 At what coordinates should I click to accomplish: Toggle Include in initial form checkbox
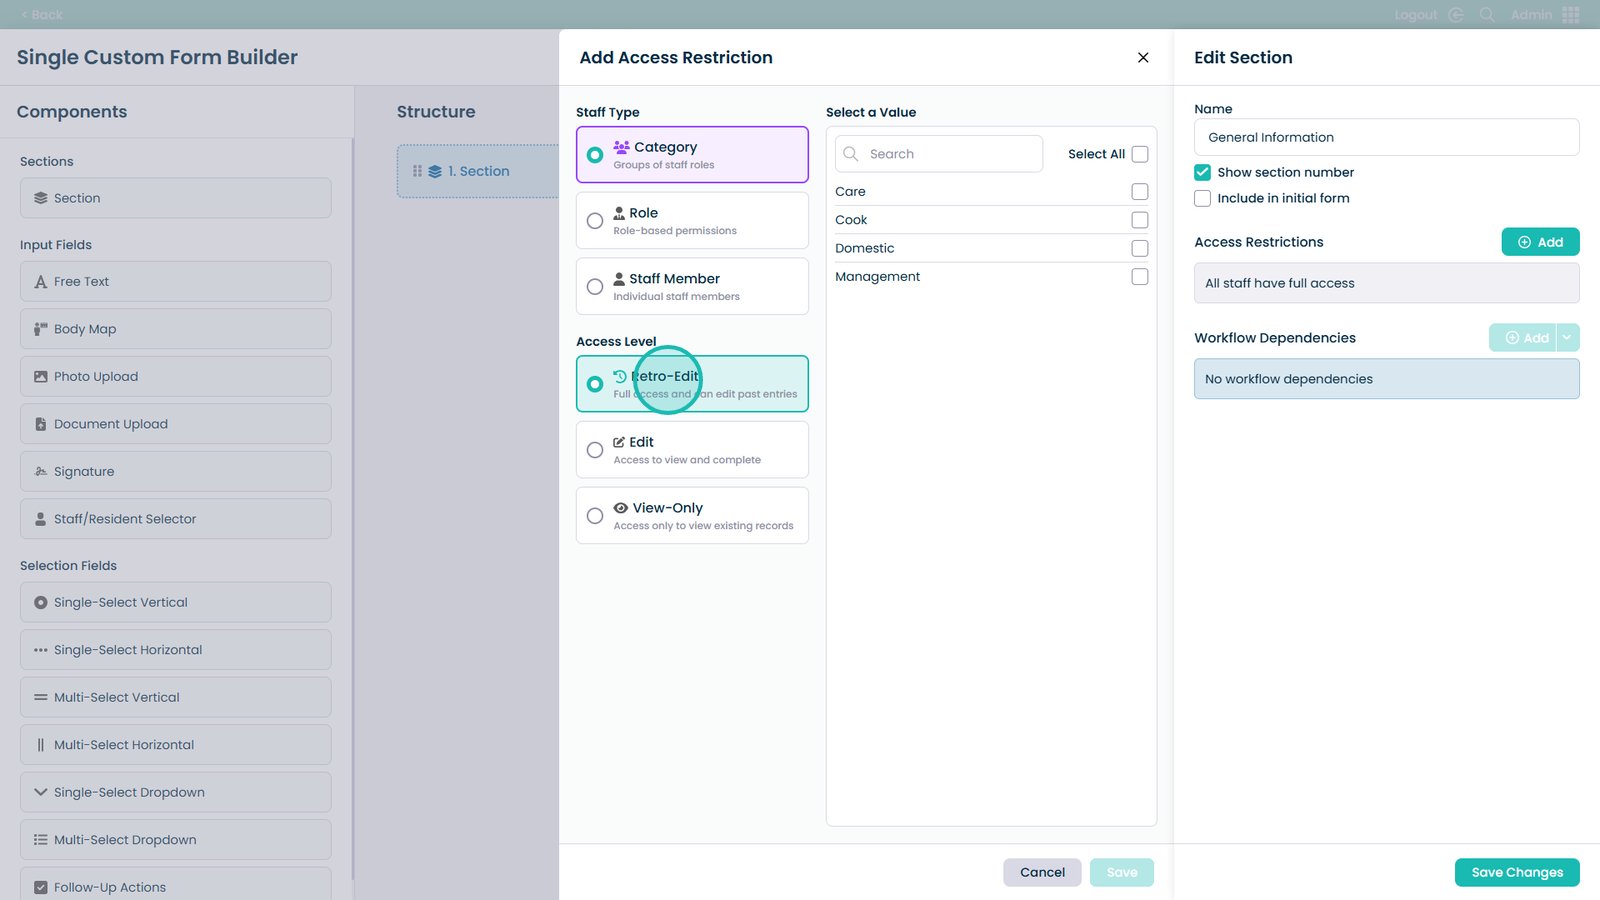pos(1202,198)
